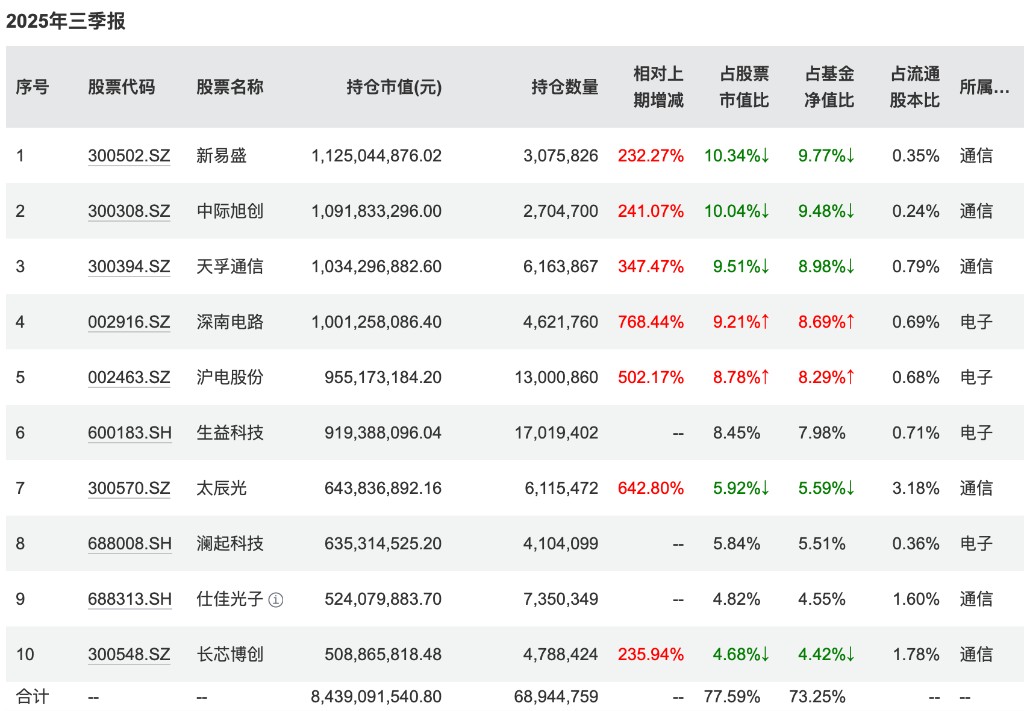1024x711 pixels.
Task: Open stock code link 600183.SH
Action: 130,434
